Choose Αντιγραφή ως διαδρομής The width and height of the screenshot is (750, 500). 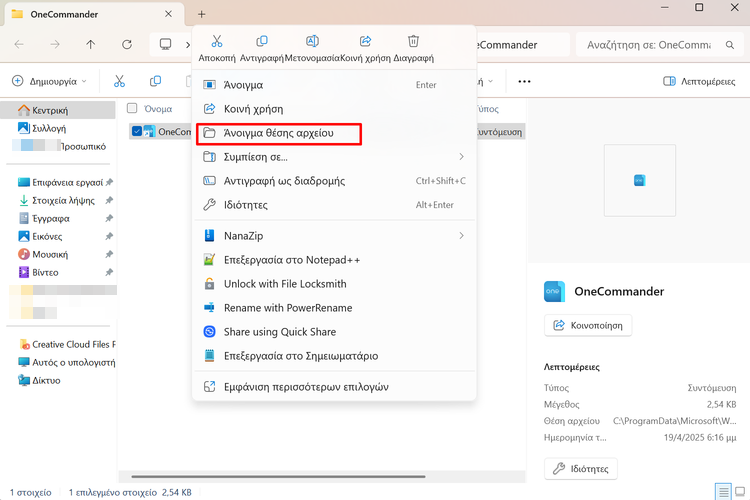(334, 181)
